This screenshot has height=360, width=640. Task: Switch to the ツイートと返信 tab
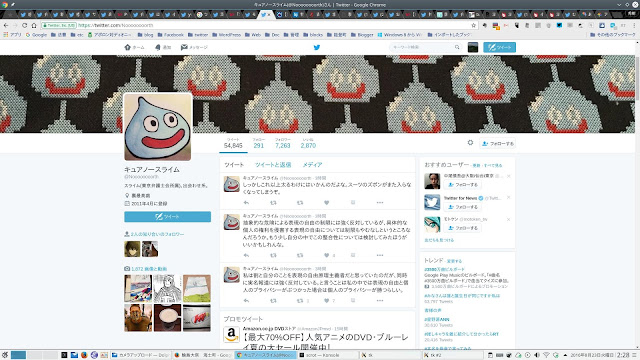pos(273,165)
